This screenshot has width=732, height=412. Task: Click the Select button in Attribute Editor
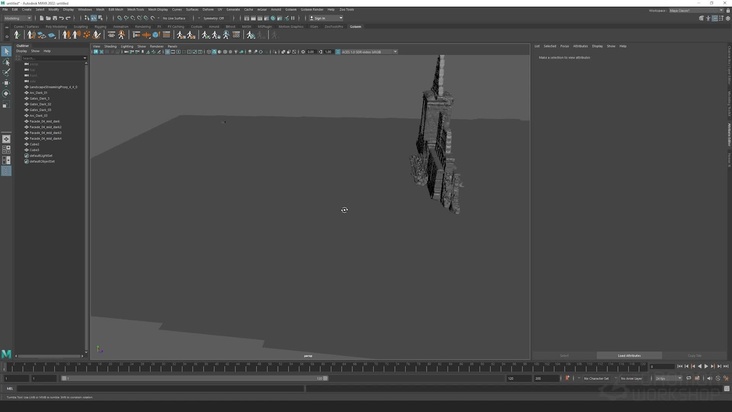(x=564, y=356)
